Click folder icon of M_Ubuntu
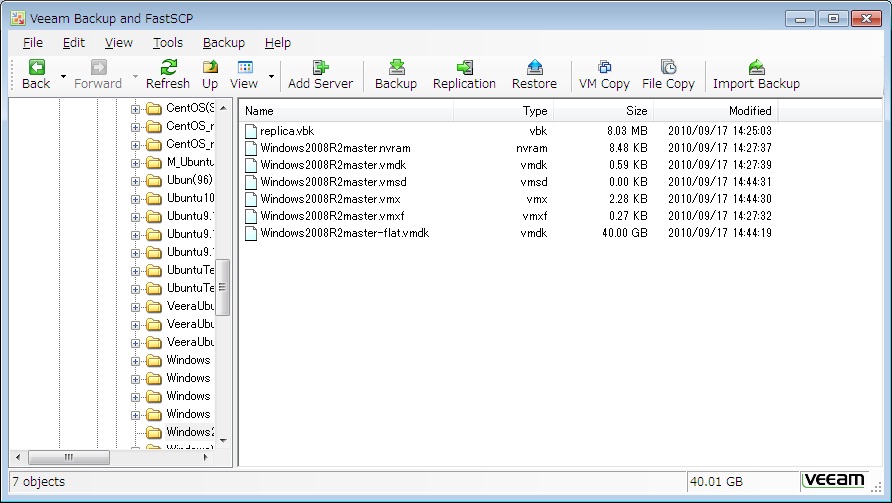The width and height of the screenshot is (892, 503). coord(154,163)
